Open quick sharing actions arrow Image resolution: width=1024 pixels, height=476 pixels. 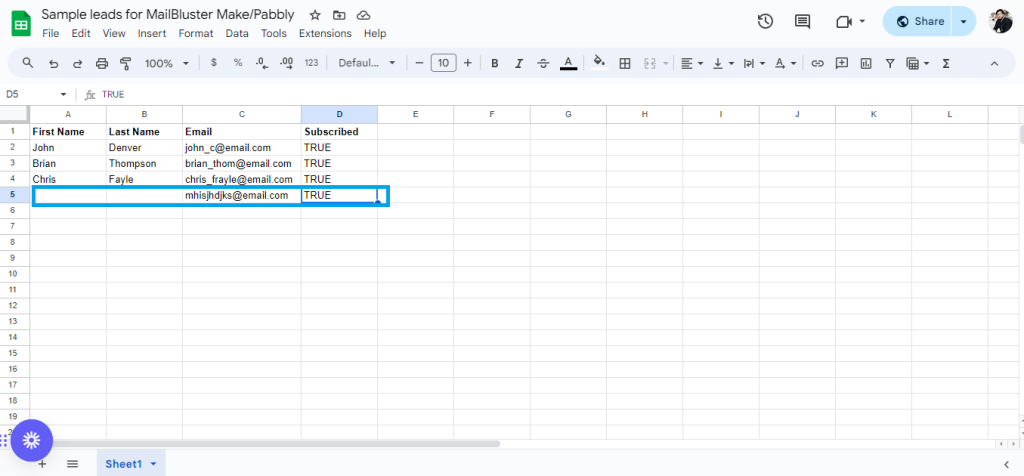[x=964, y=22]
